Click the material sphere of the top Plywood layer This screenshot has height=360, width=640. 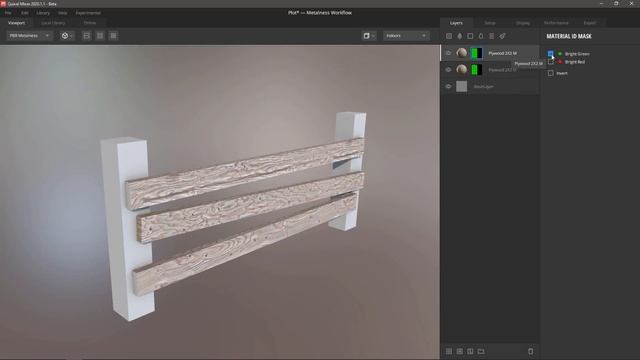(462, 53)
